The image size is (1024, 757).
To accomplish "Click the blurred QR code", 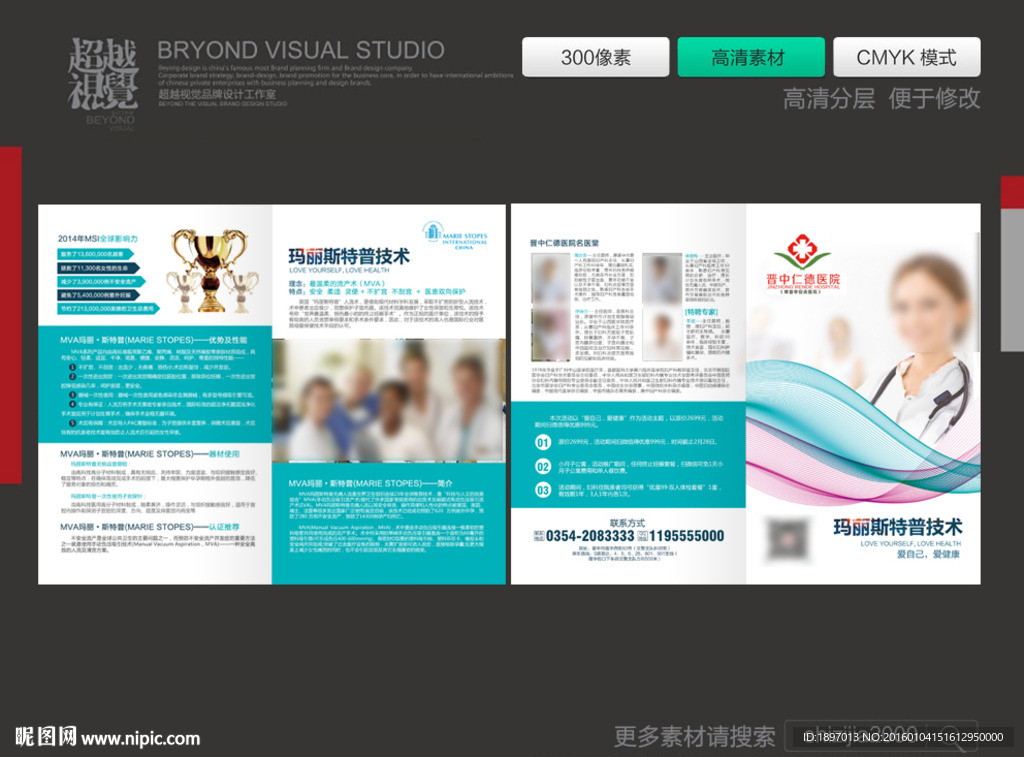I will (x=788, y=540).
